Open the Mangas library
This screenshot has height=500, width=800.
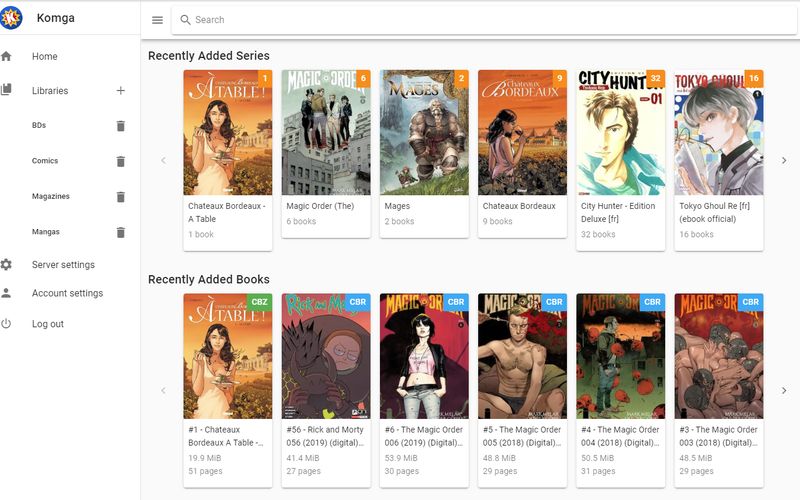[45, 232]
